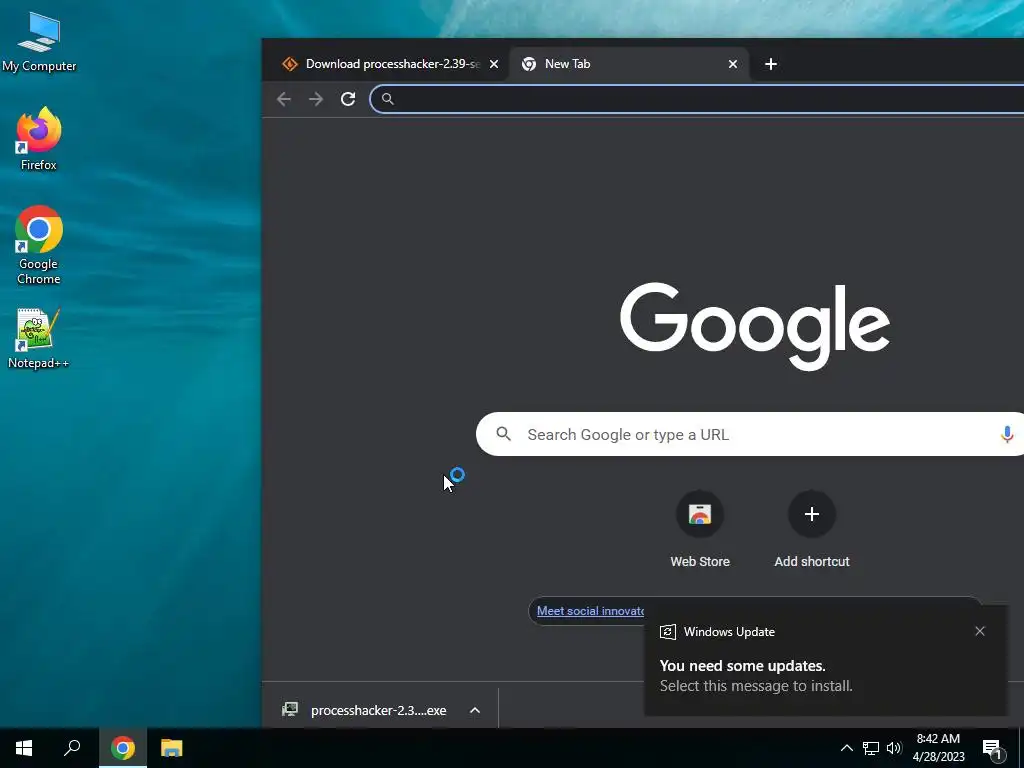Select the Notepad++ desktop shortcut

pos(38,339)
